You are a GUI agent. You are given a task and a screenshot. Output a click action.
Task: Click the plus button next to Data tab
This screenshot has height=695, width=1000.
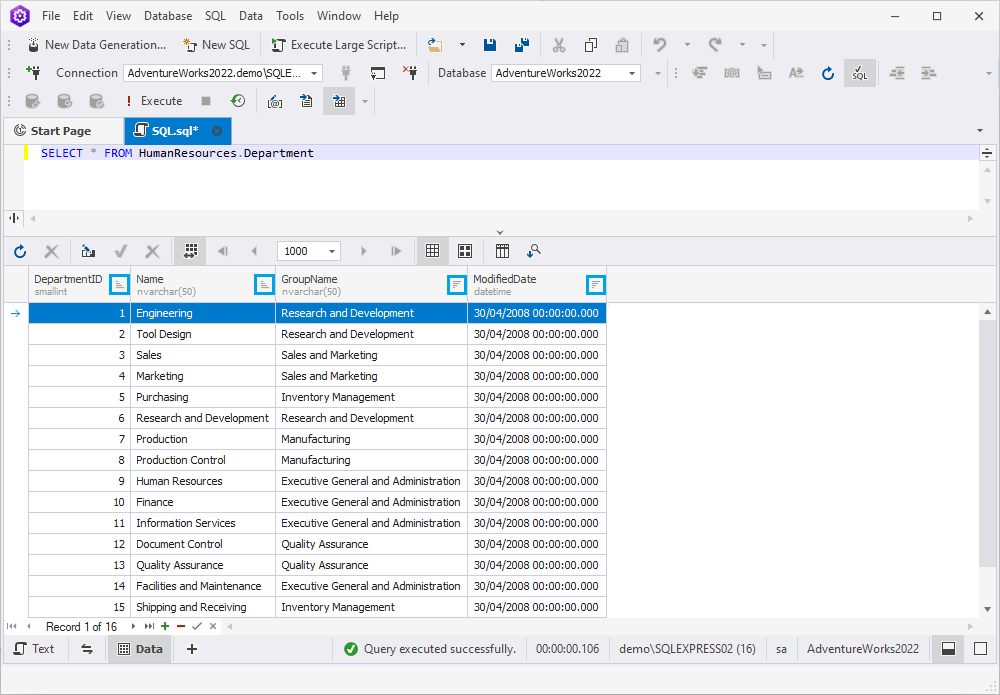(x=191, y=648)
